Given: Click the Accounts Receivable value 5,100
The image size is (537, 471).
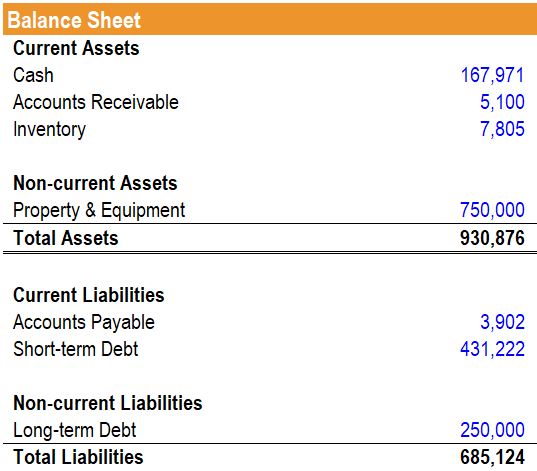Looking at the screenshot, I should click(502, 102).
